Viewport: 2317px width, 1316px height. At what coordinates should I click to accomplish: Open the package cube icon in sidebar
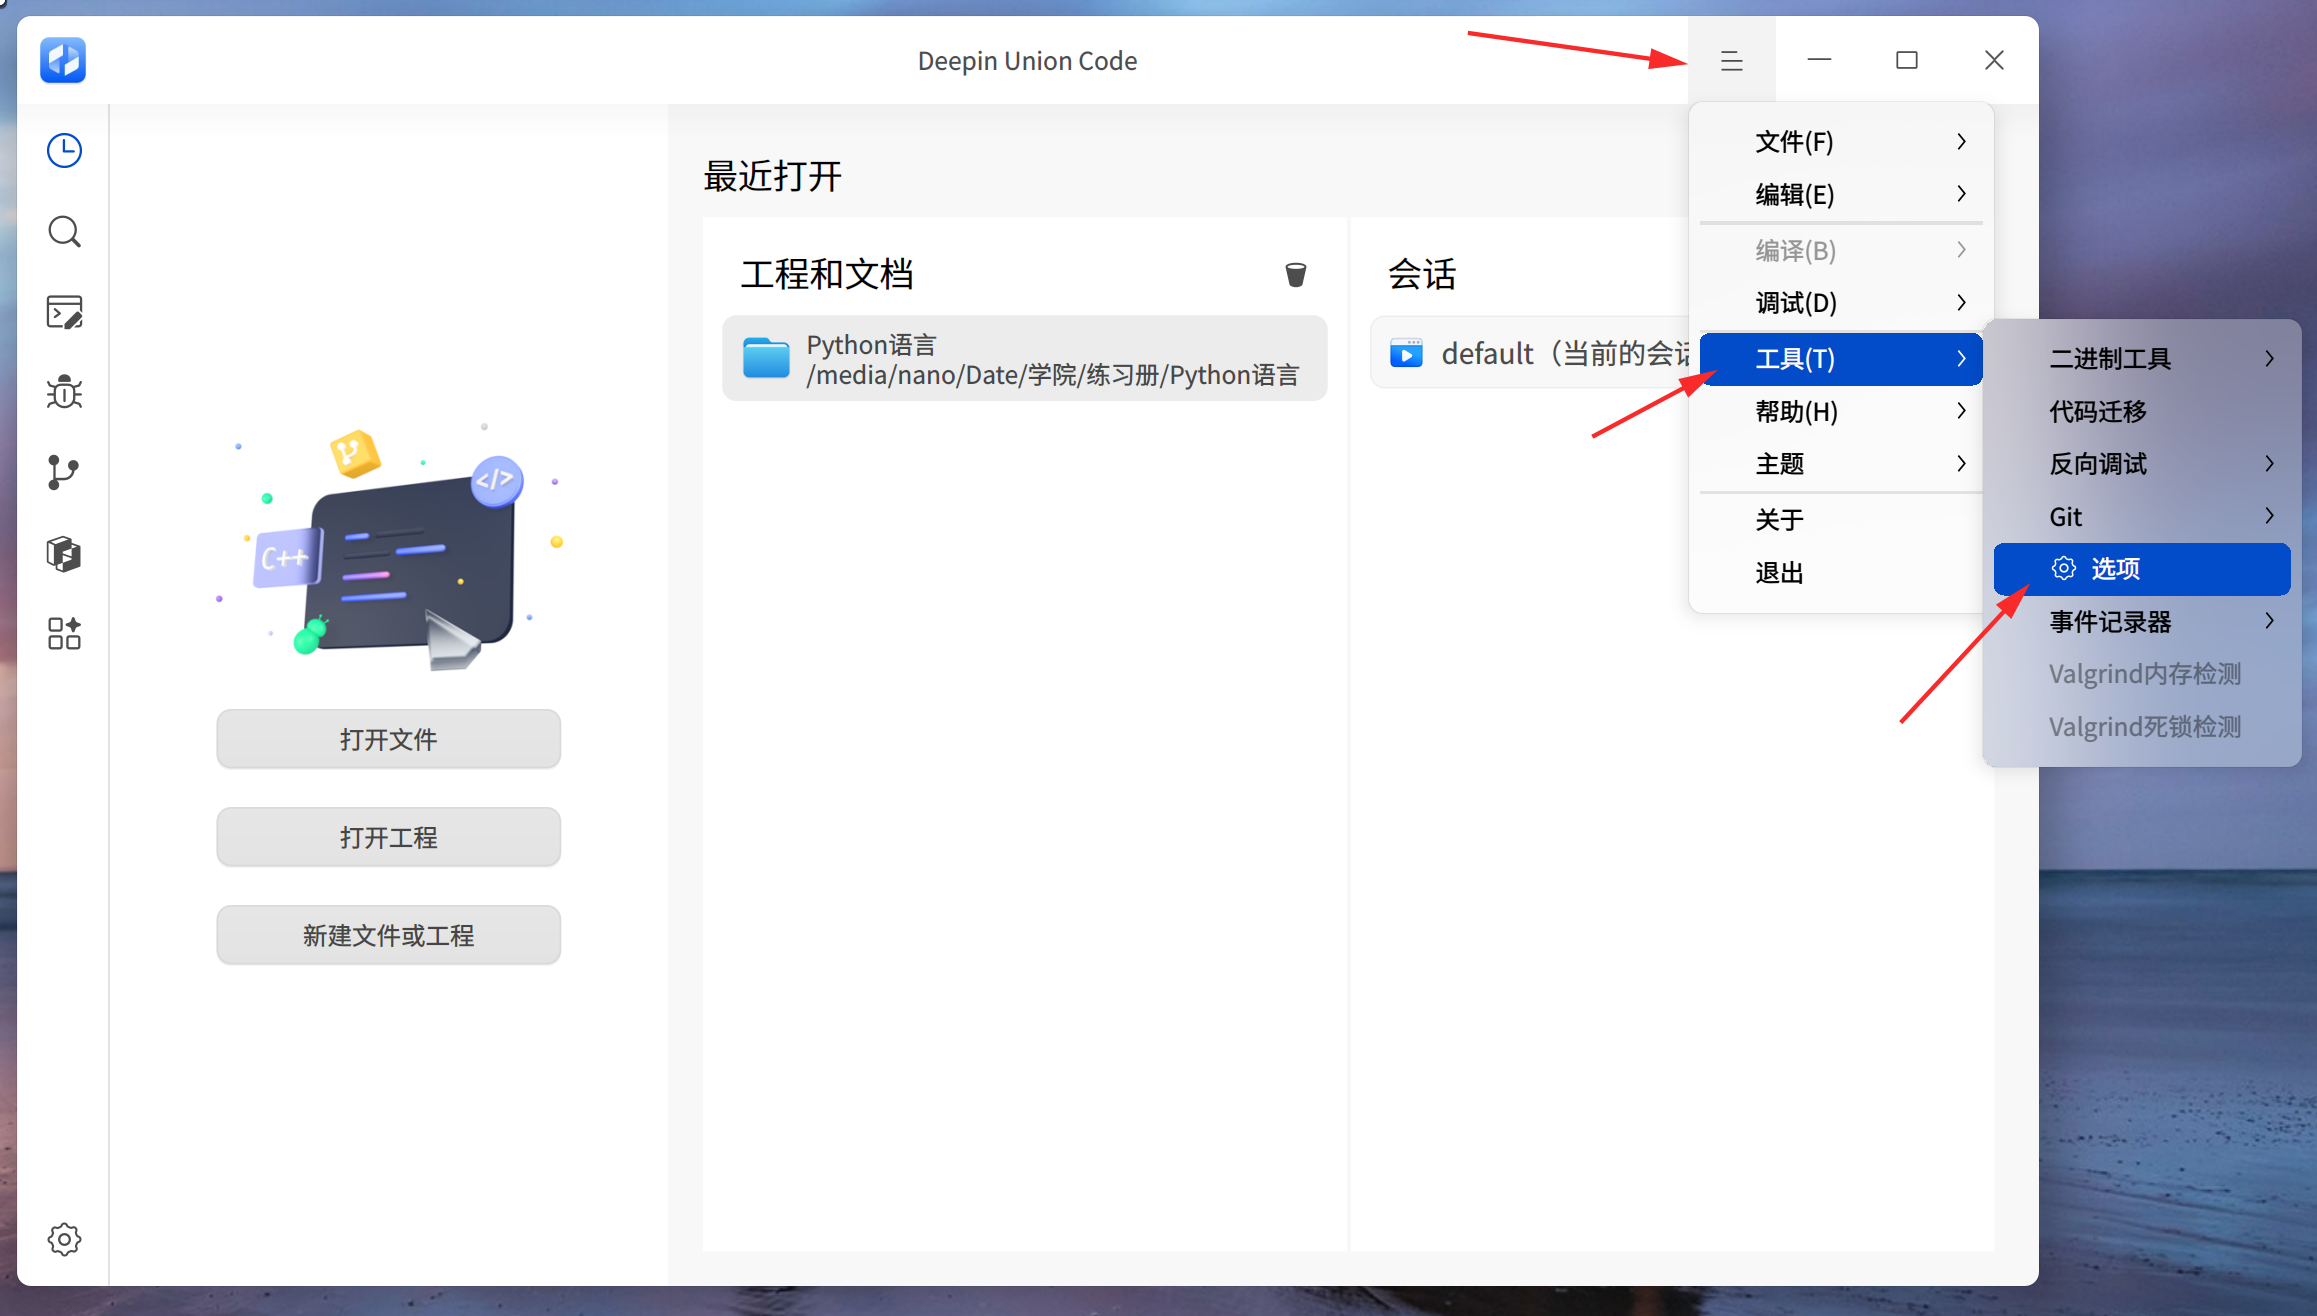(64, 553)
